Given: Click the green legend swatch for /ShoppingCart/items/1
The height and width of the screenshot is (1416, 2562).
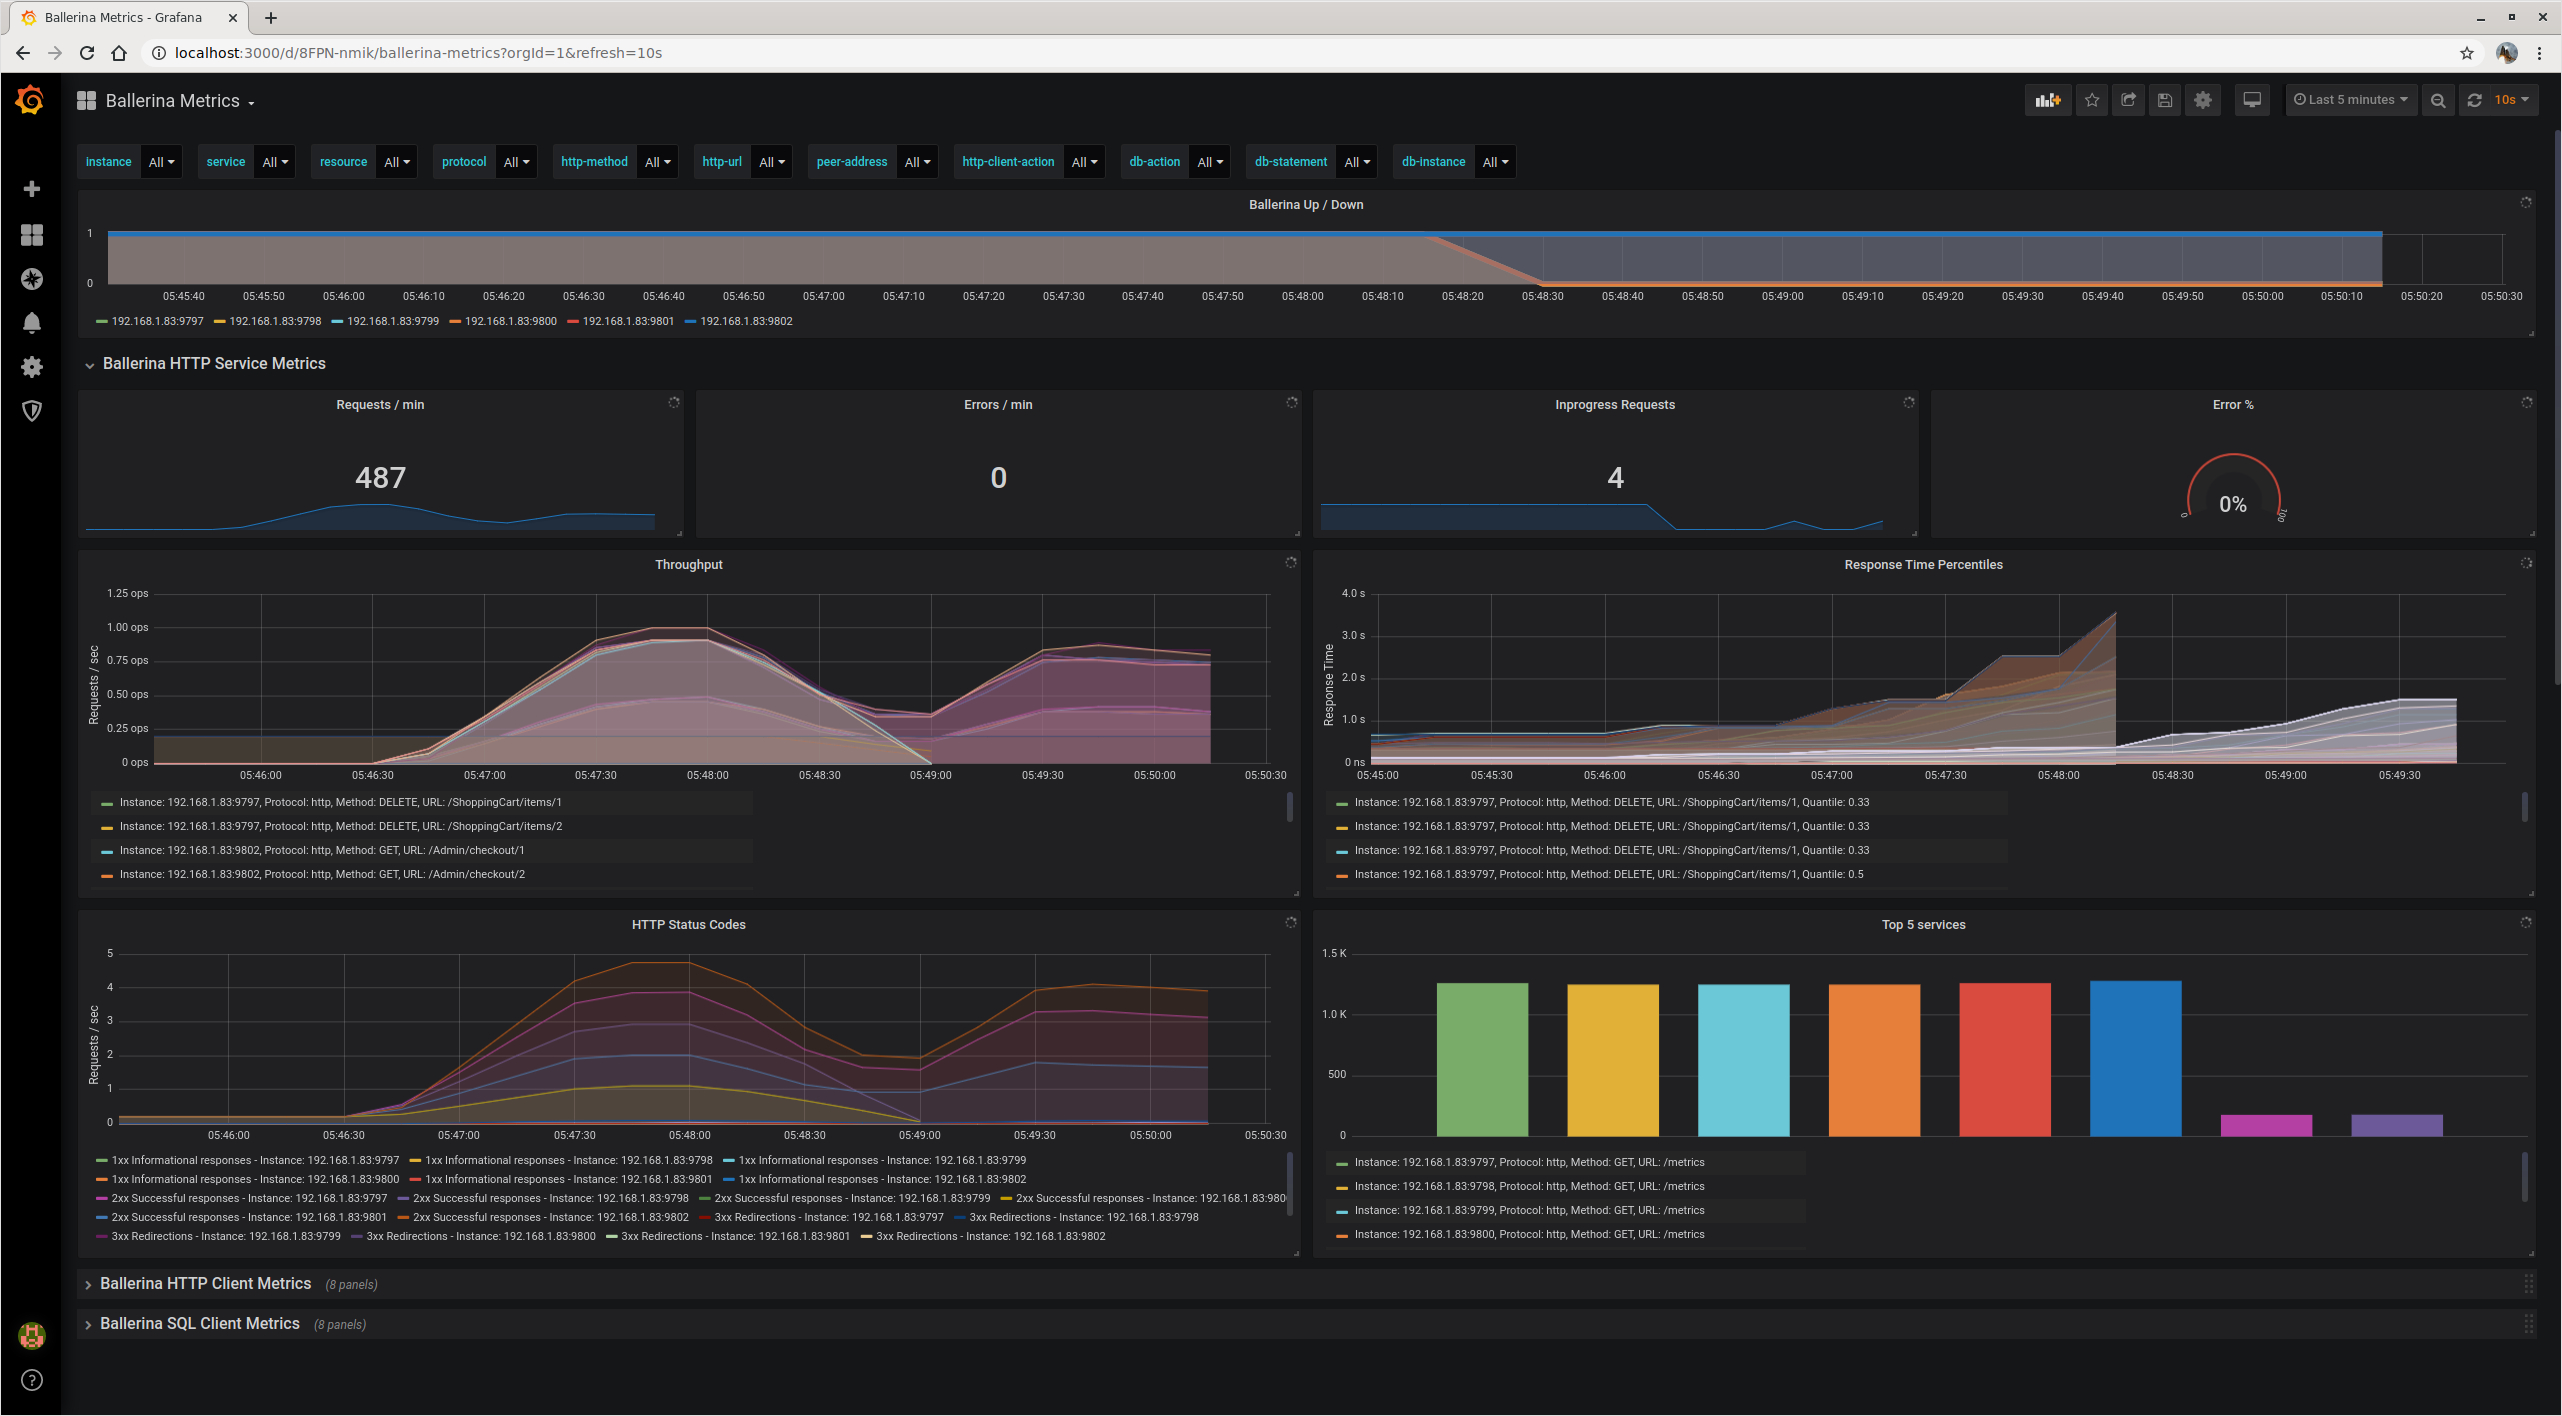Looking at the screenshot, I should (106, 803).
